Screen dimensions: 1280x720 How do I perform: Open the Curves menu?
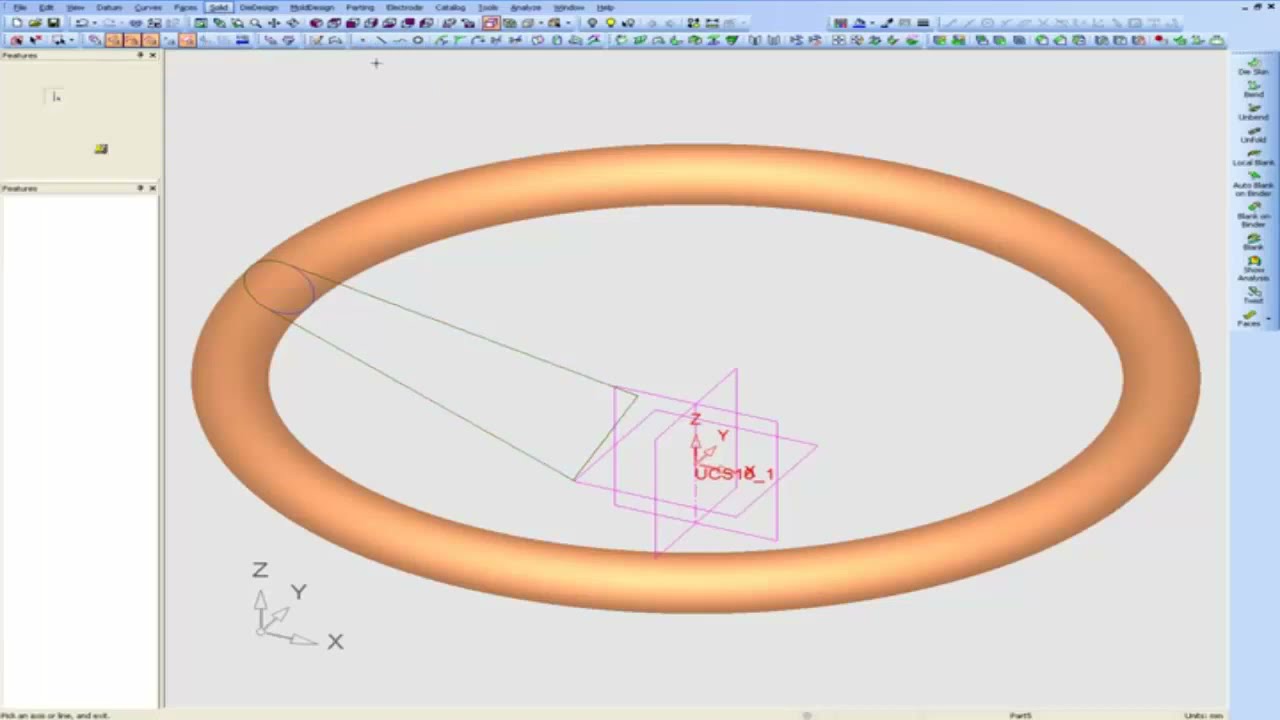tap(148, 7)
